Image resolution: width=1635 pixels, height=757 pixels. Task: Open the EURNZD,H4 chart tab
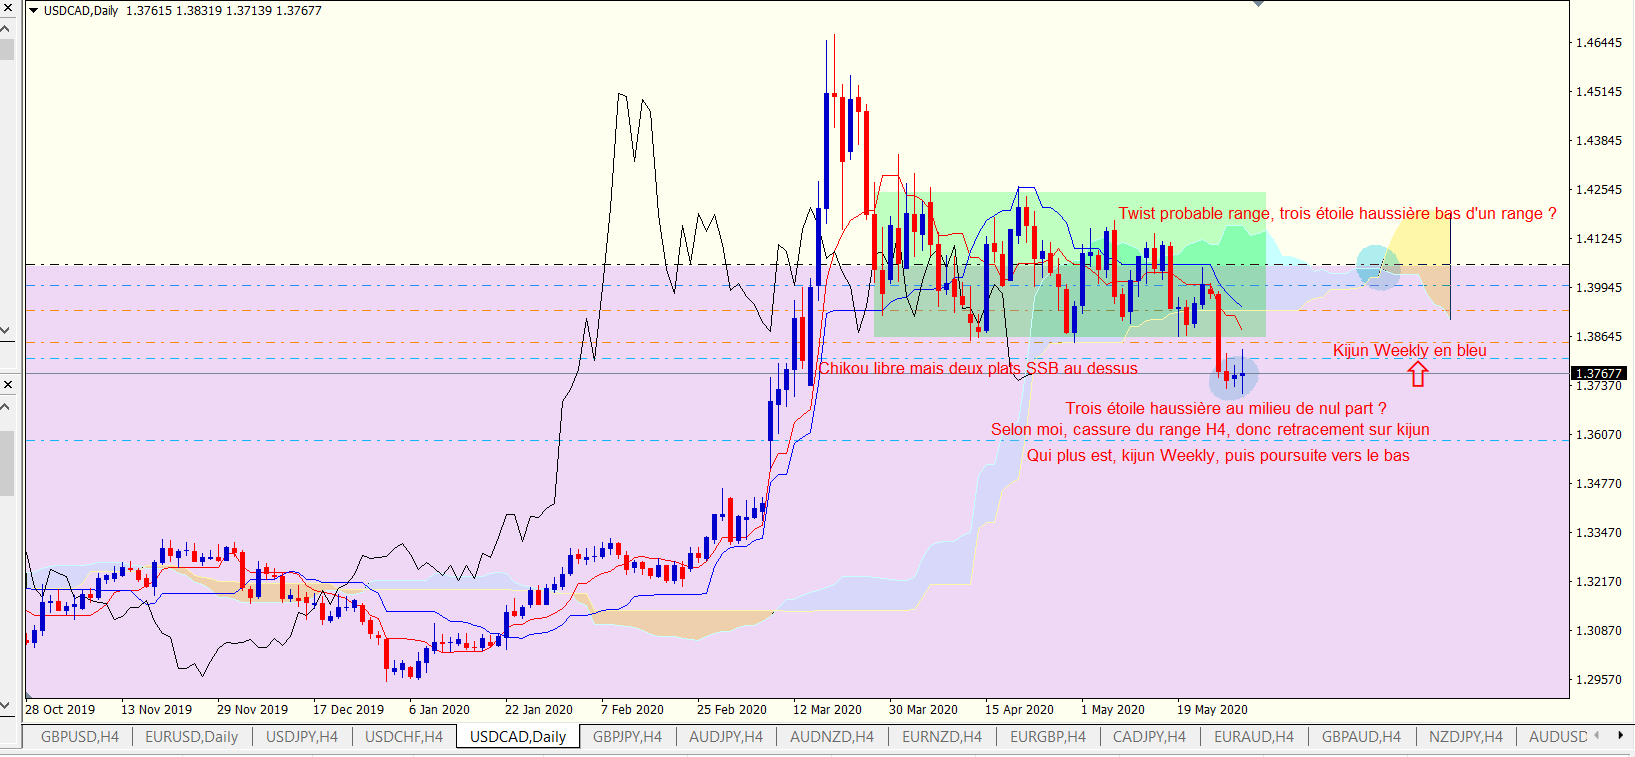941,737
